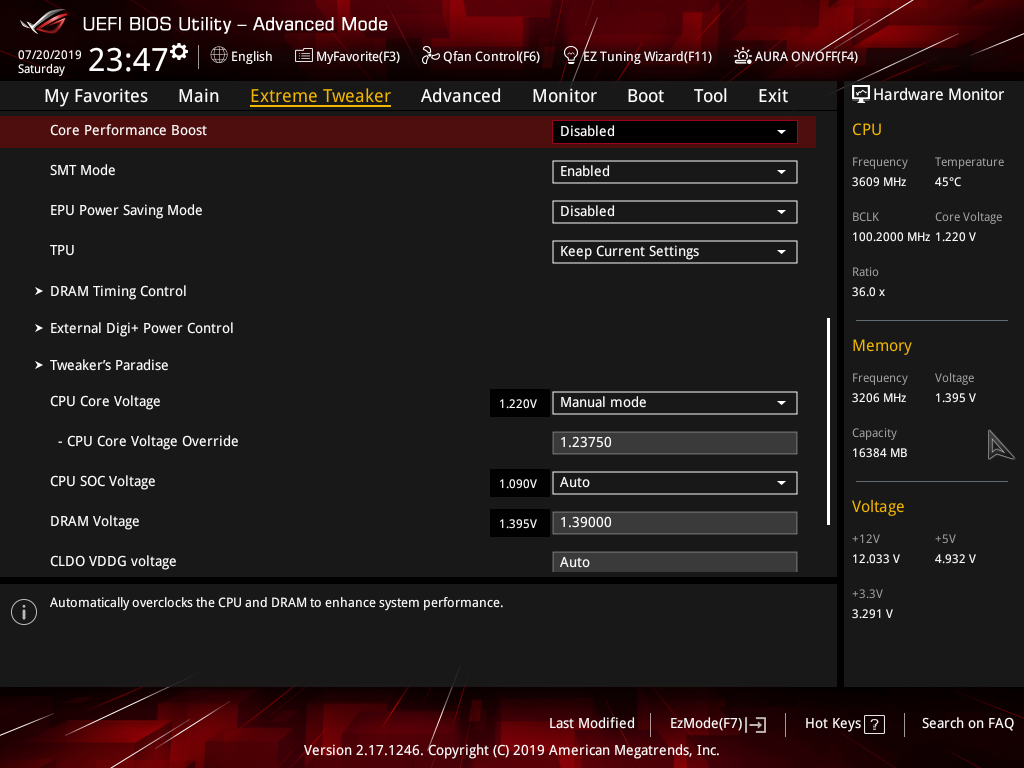
Task: Click the 1.395V DRAM voltage reading
Action: click(x=519, y=524)
